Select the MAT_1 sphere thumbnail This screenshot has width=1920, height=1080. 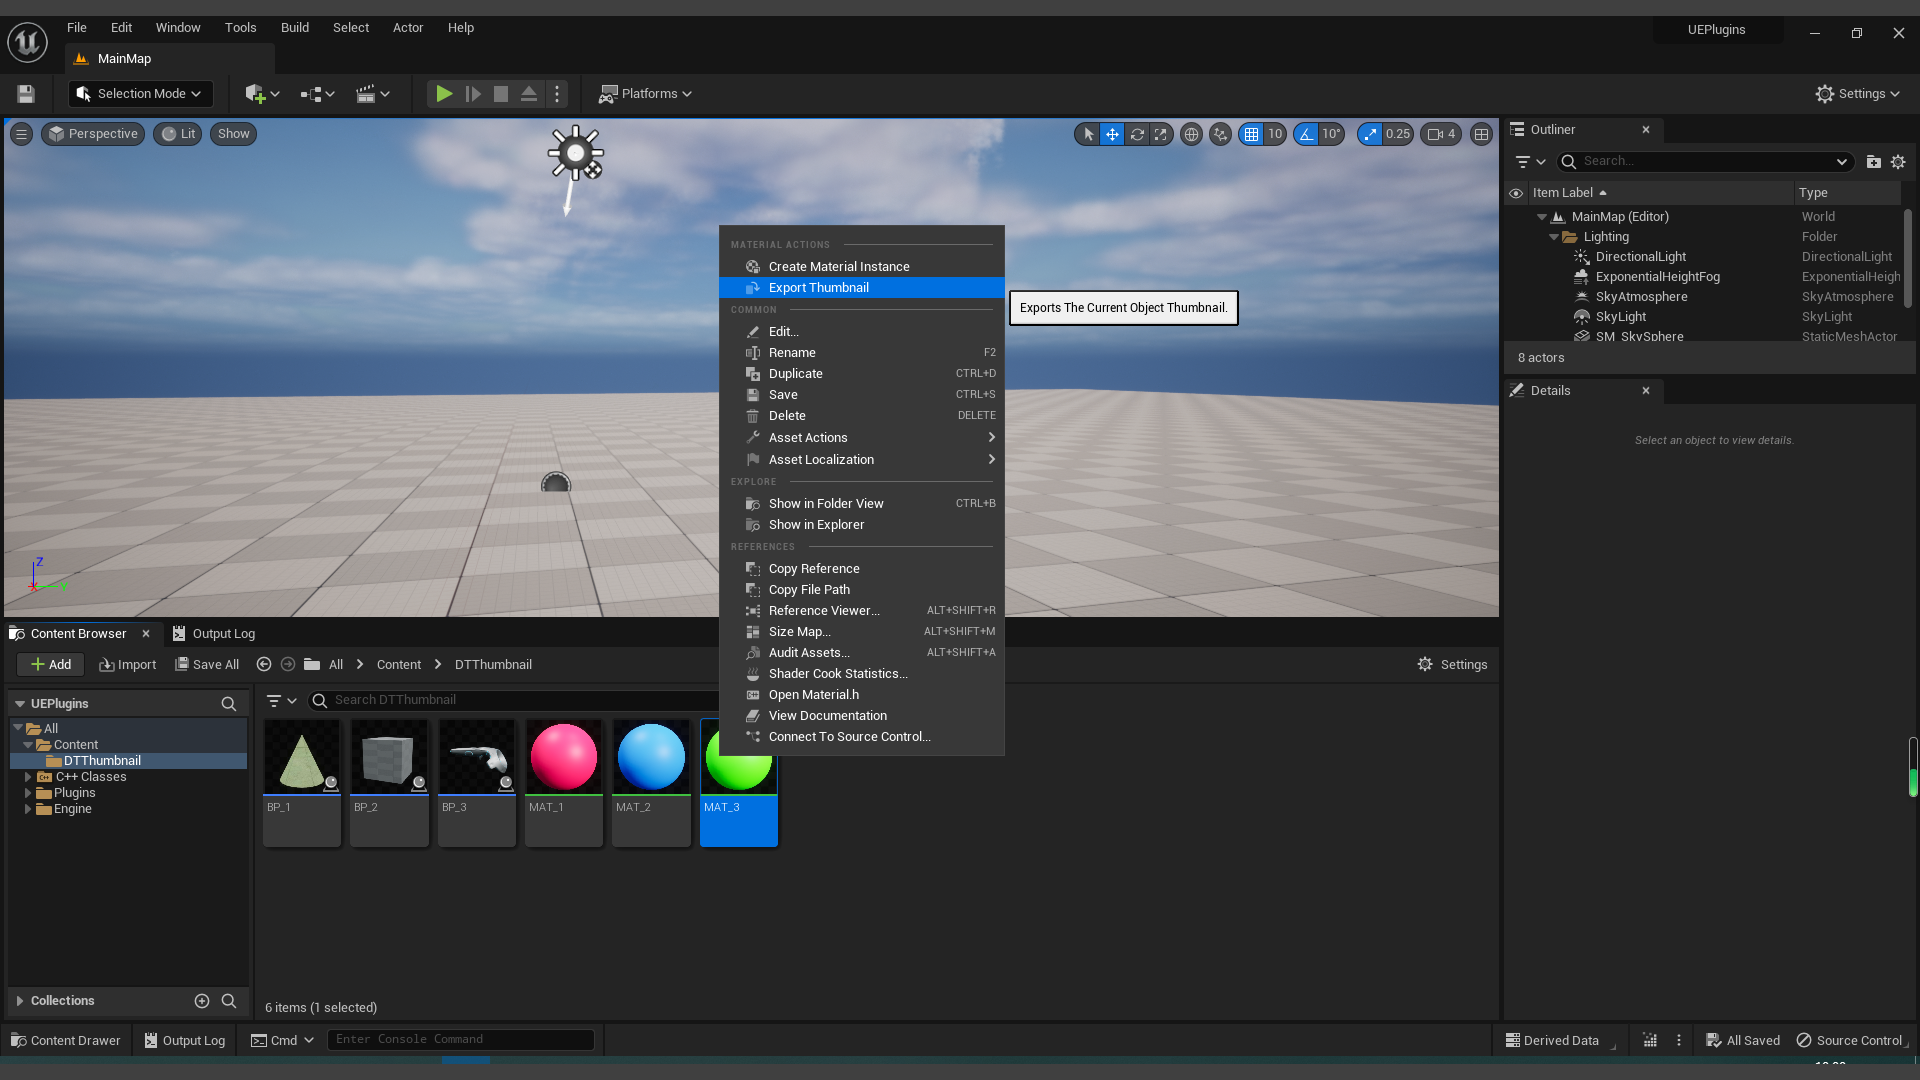pyautogui.click(x=563, y=757)
